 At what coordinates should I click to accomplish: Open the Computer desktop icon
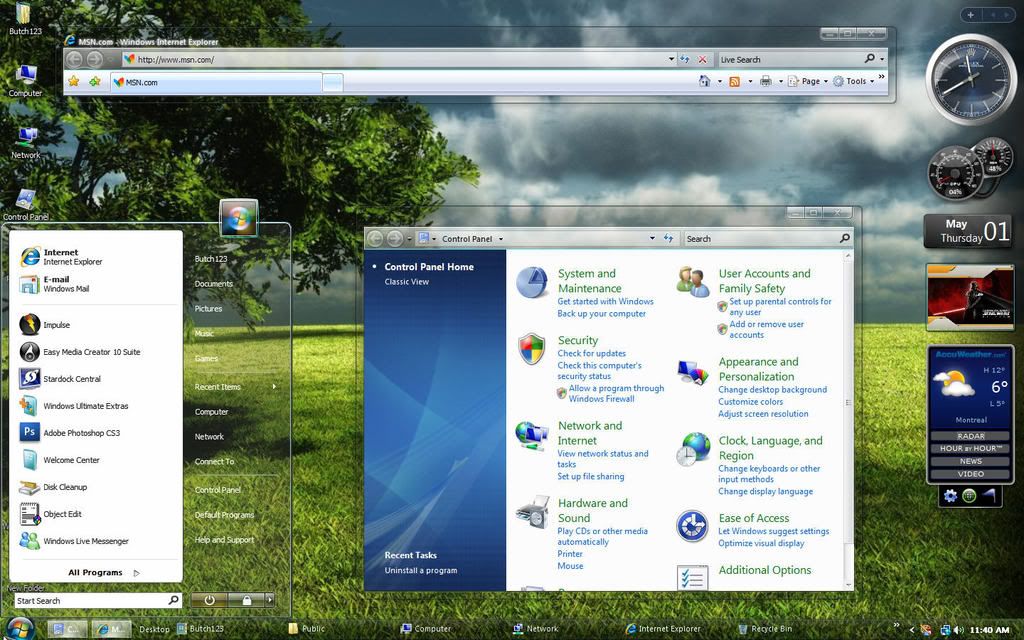(25, 80)
